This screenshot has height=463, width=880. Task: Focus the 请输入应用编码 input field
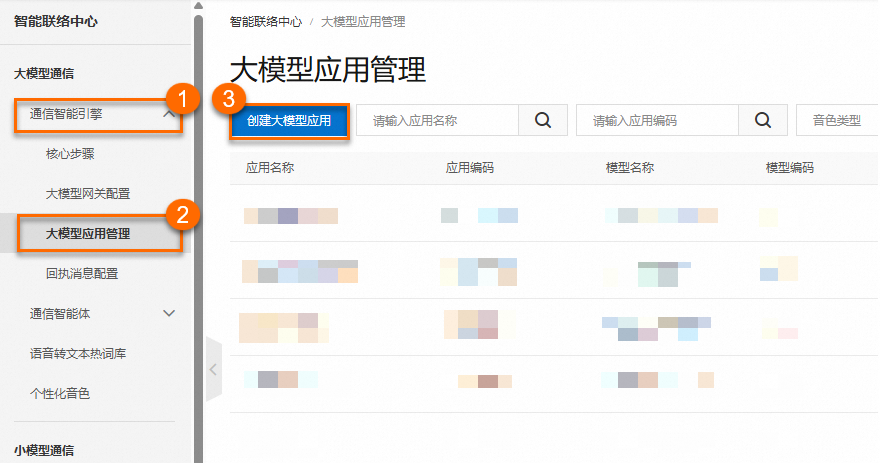[657, 120]
